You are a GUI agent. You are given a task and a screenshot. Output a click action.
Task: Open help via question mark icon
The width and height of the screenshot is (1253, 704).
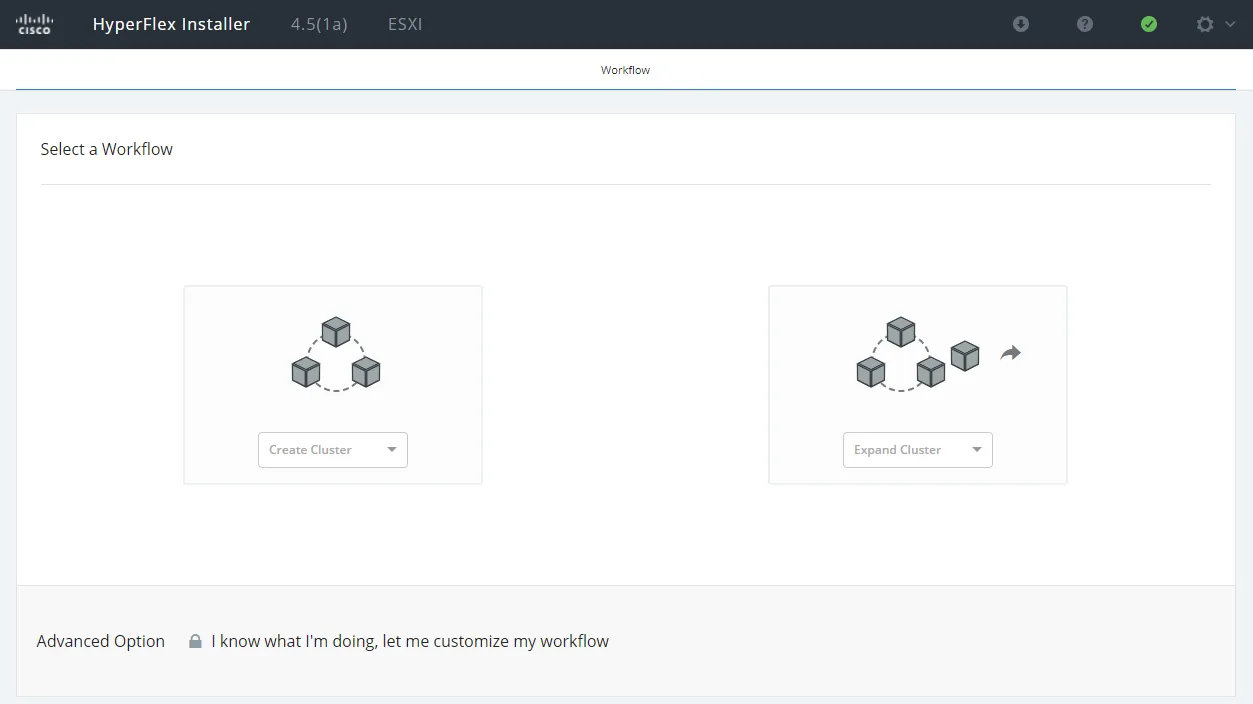point(1084,24)
